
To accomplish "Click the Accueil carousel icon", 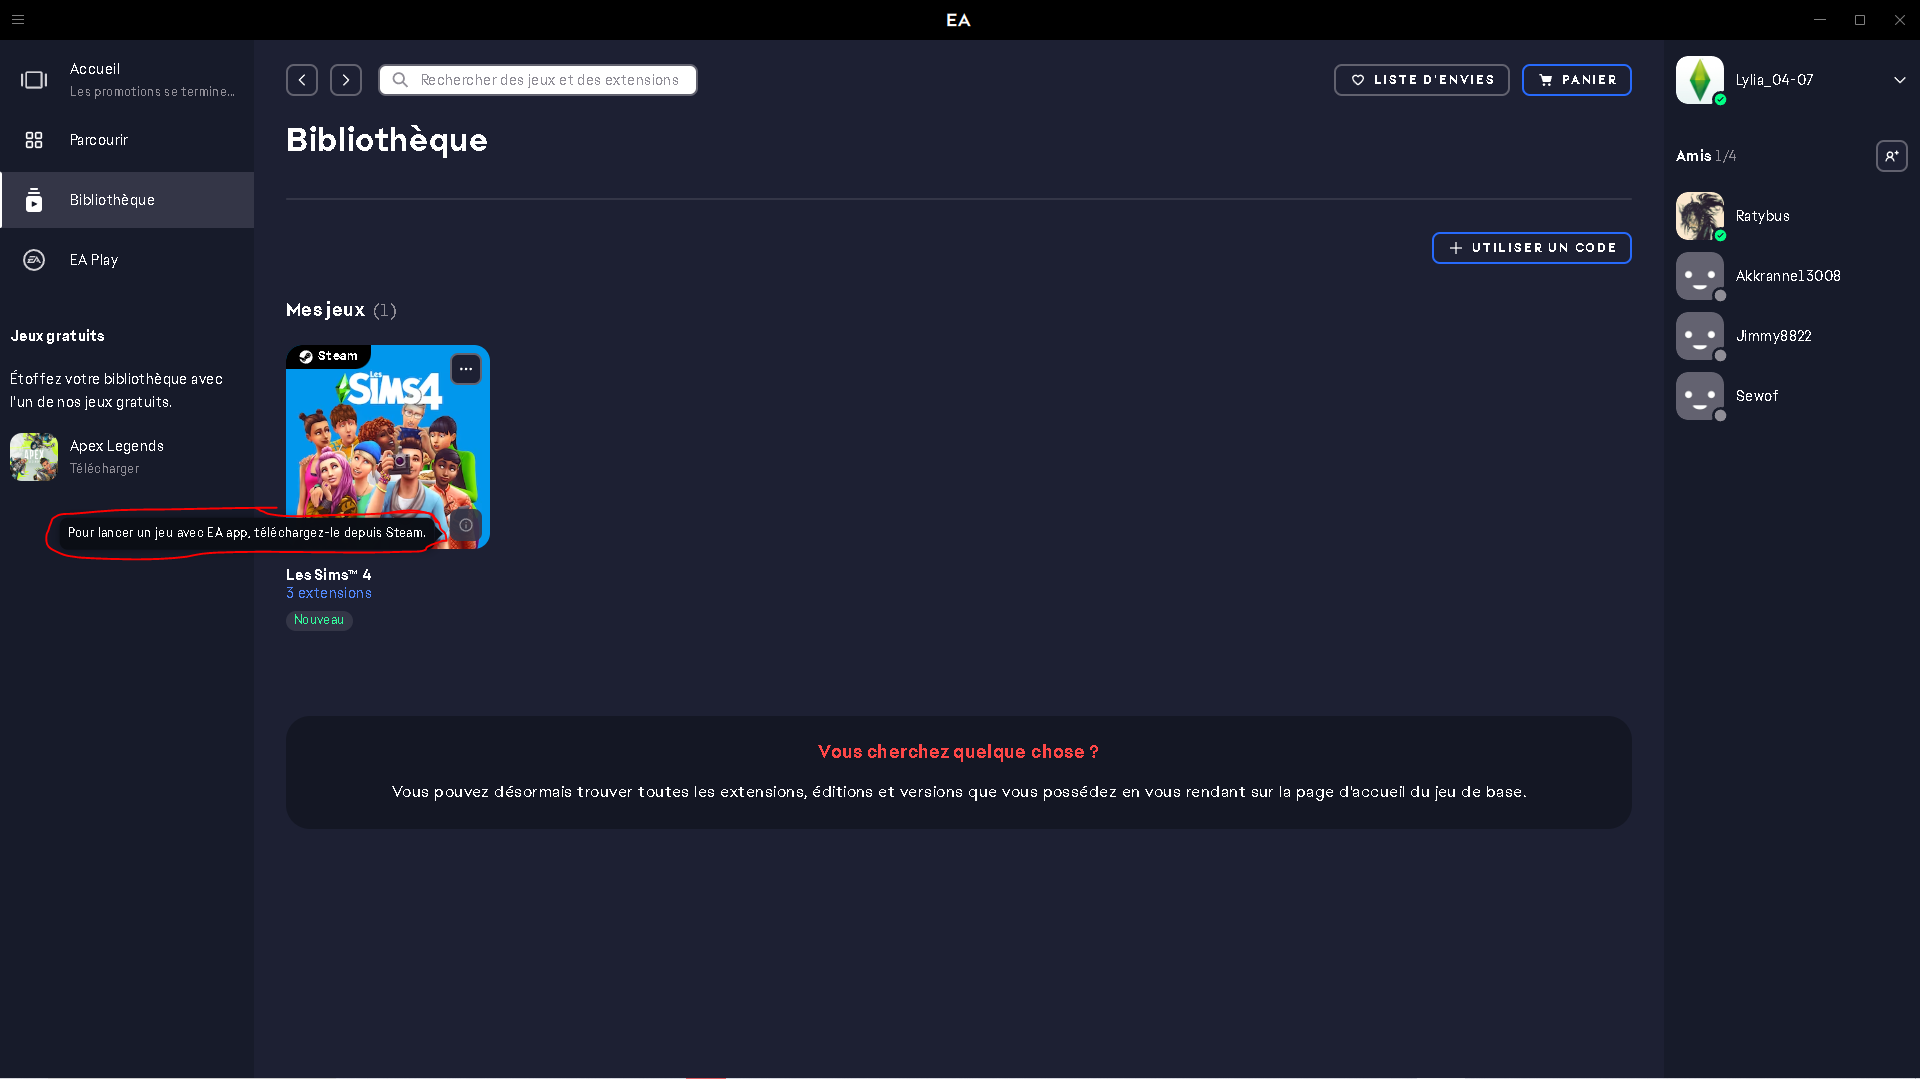I will (34, 80).
